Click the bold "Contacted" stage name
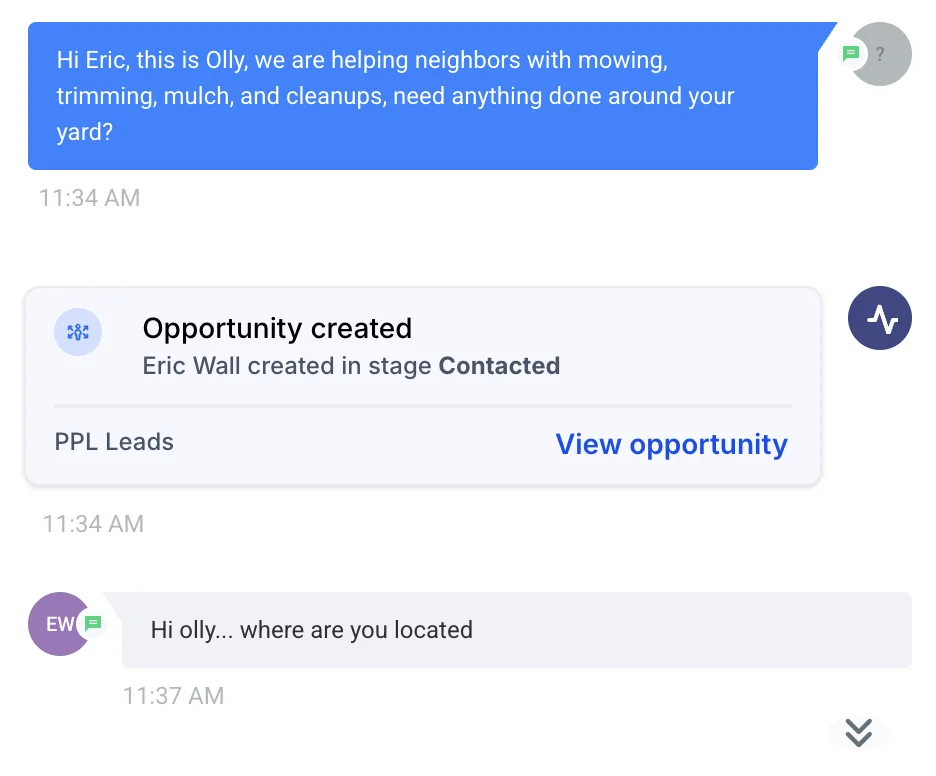The image size is (936, 776). [x=499, y=366]
